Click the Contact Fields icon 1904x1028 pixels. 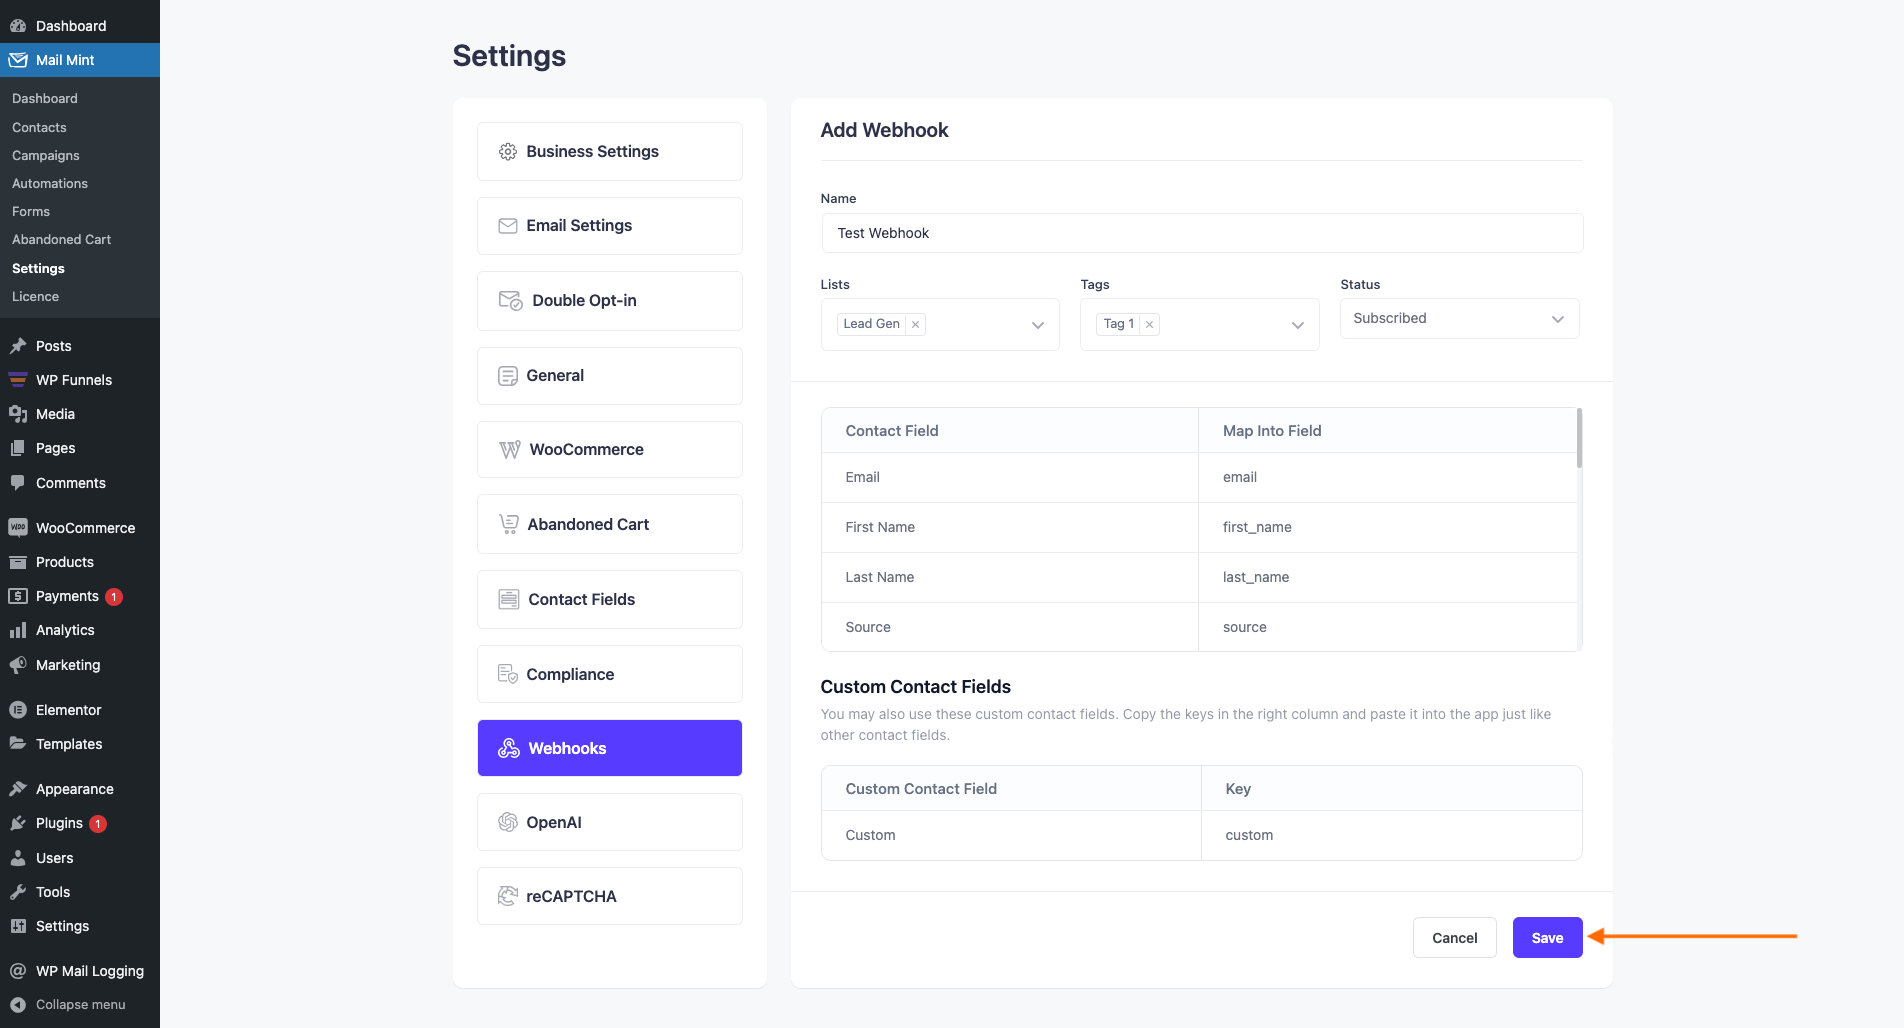pyautogui.click(x=509, y=599)
